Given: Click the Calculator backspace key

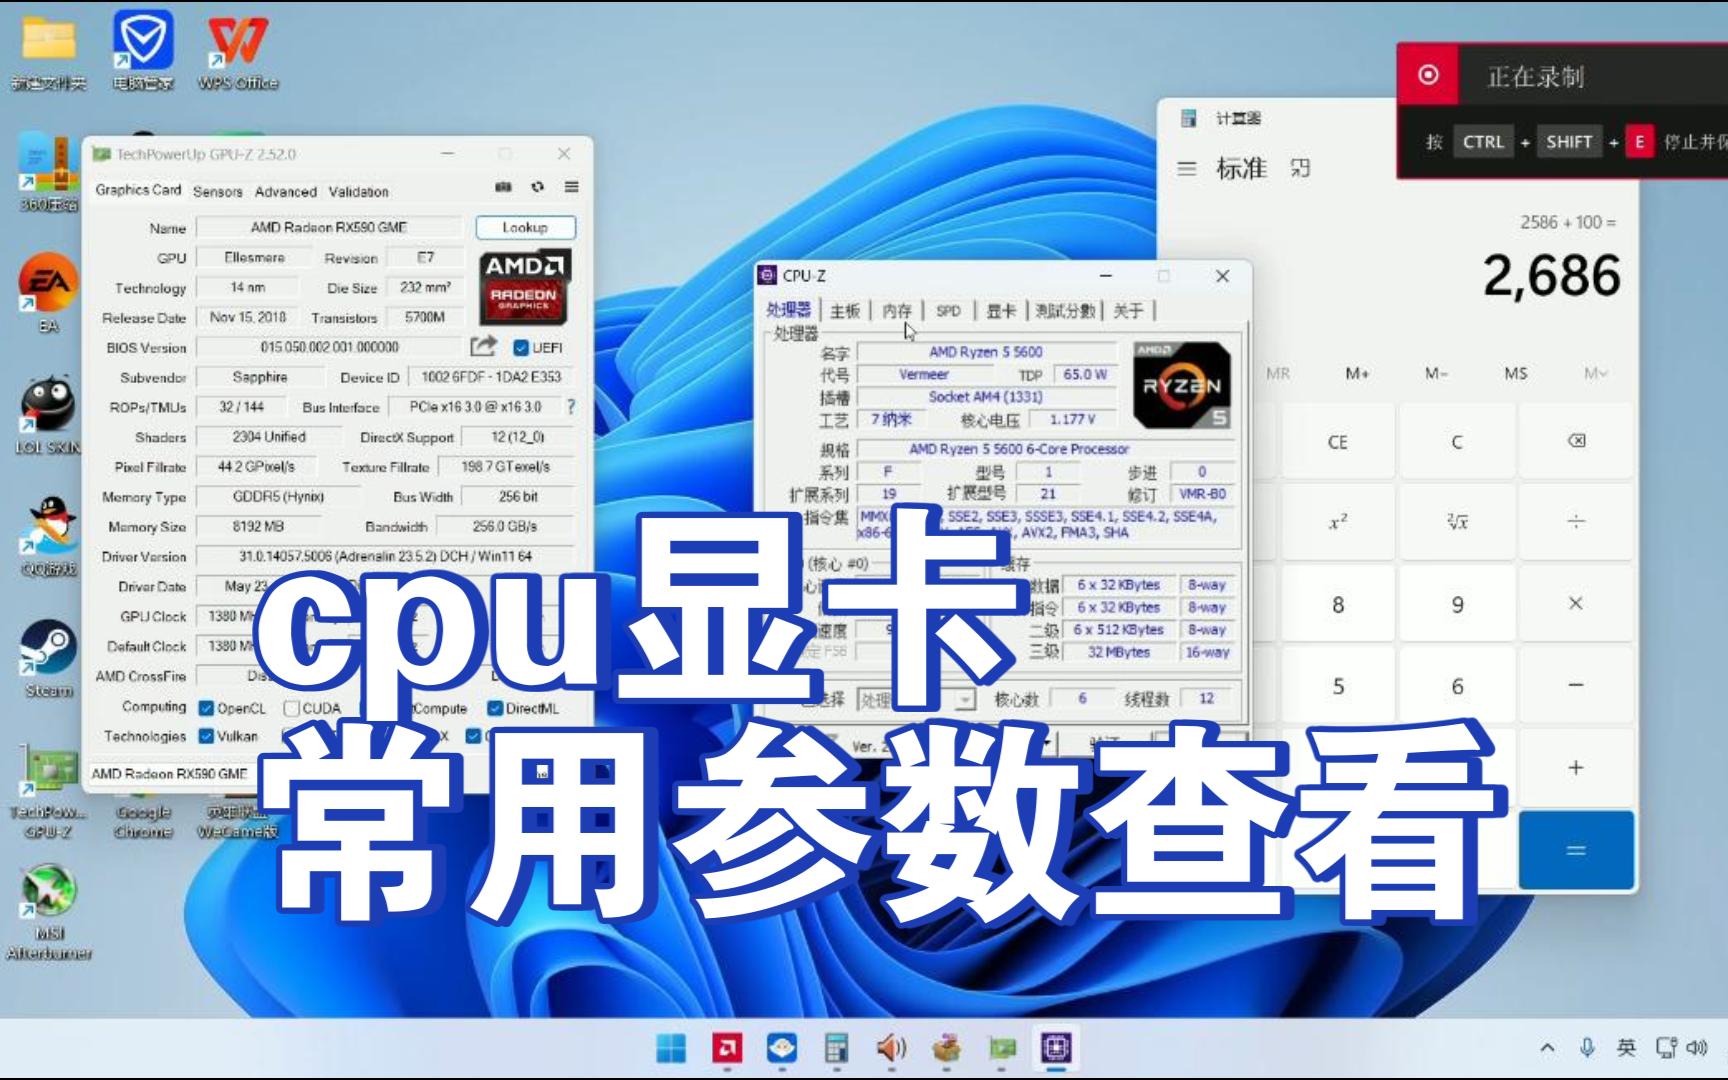Looking at the screenshot, I should (1576, 441).
